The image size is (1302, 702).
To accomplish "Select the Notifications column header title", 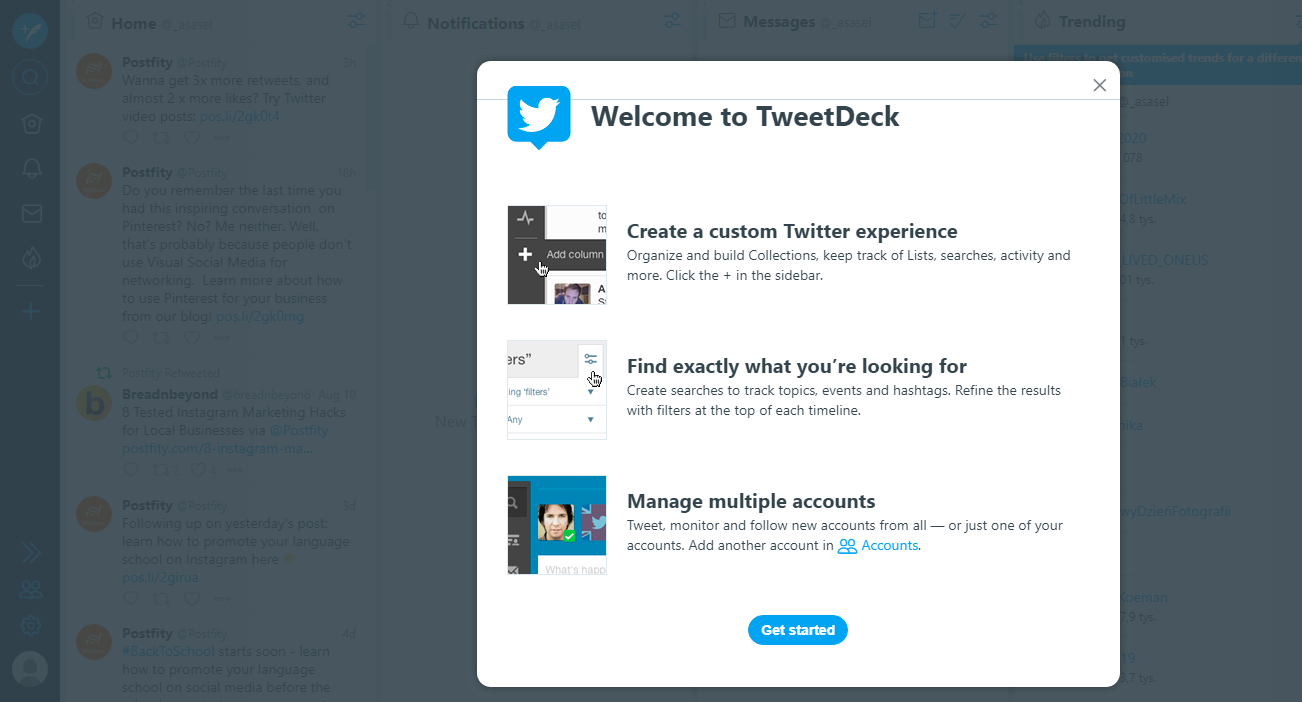I will pos(476,23).
